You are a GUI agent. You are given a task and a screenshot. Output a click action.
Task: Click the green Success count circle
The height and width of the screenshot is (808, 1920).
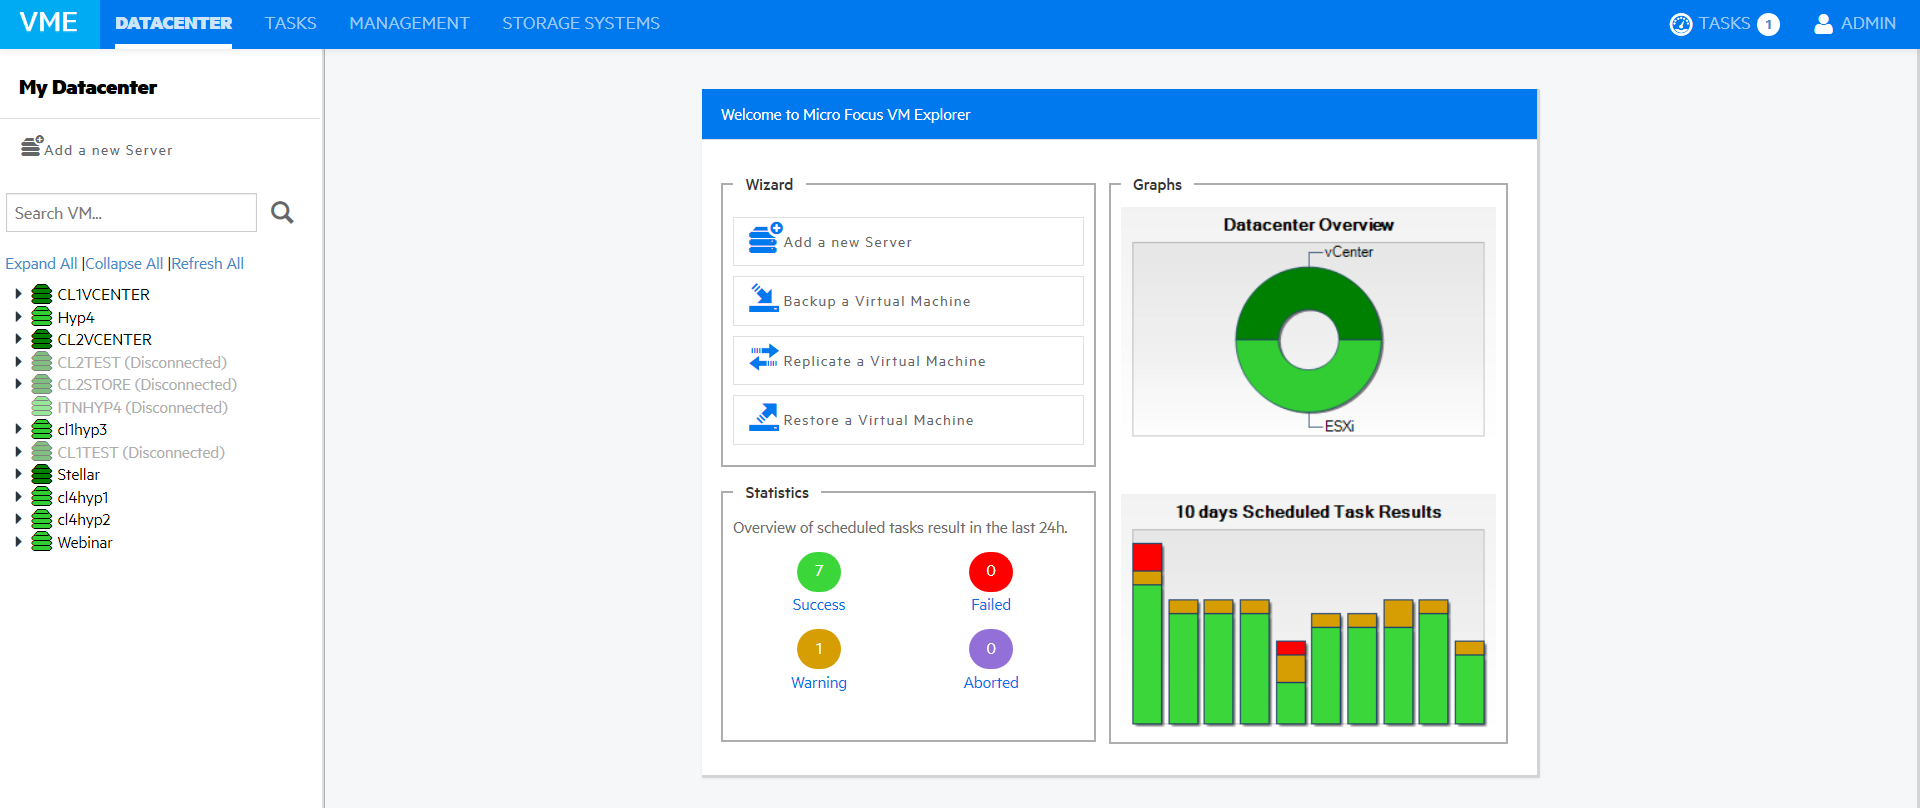click(819, 571)
